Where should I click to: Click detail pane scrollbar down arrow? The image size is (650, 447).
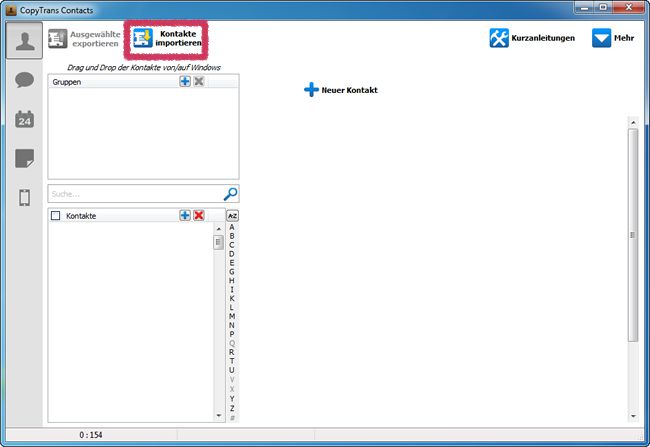(633, 416)
